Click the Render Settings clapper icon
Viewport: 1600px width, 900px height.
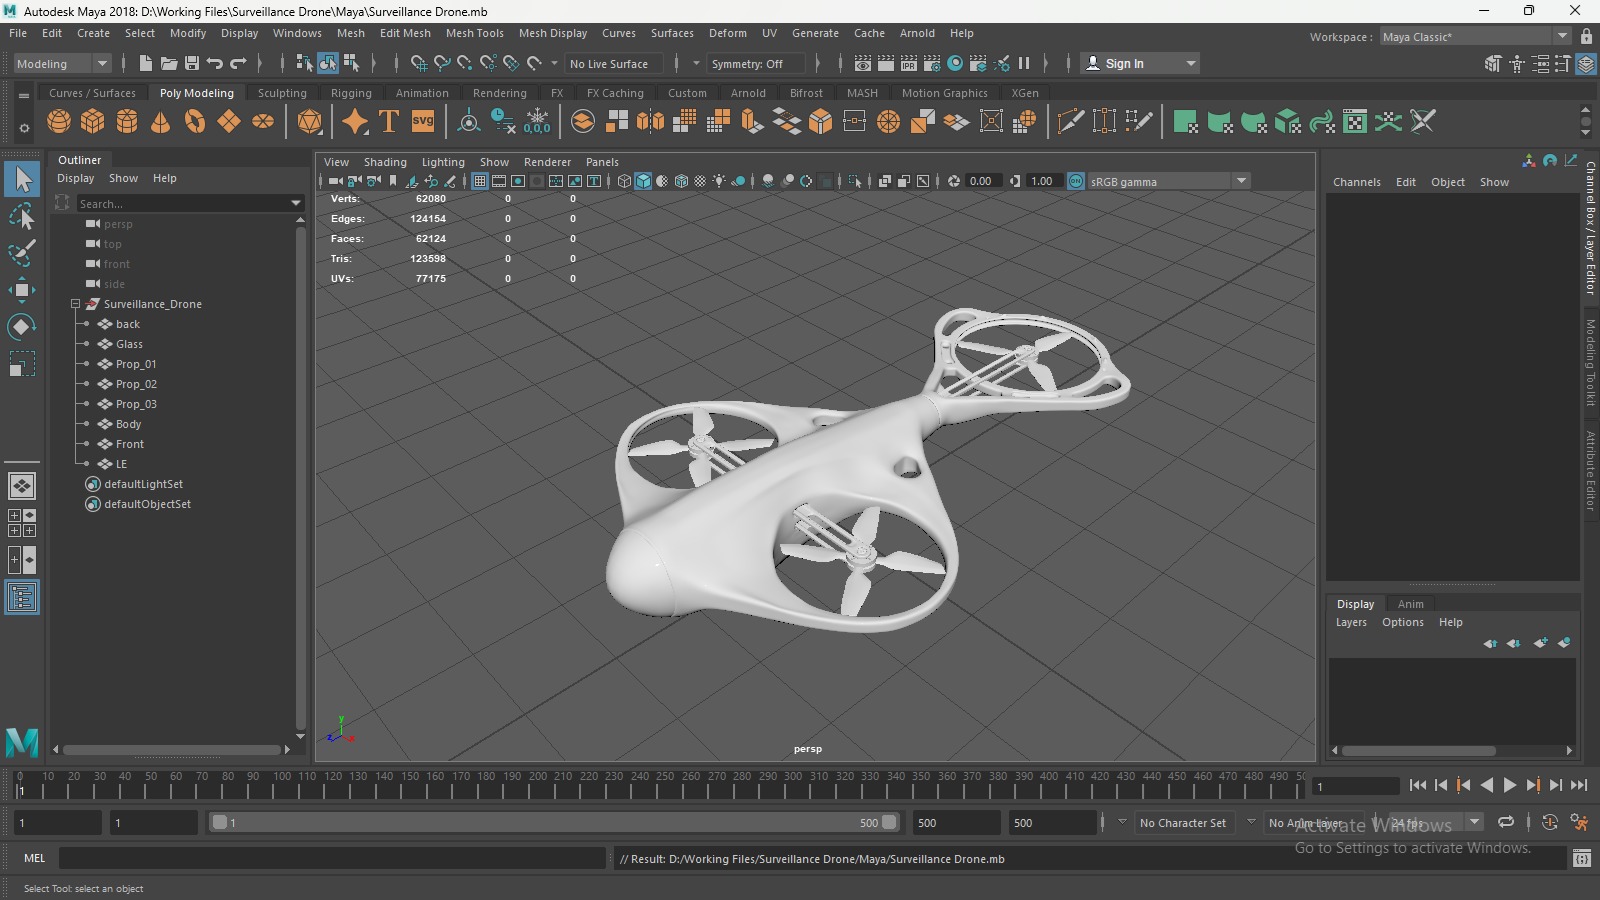pyautogui.click(x=932, y=63)
